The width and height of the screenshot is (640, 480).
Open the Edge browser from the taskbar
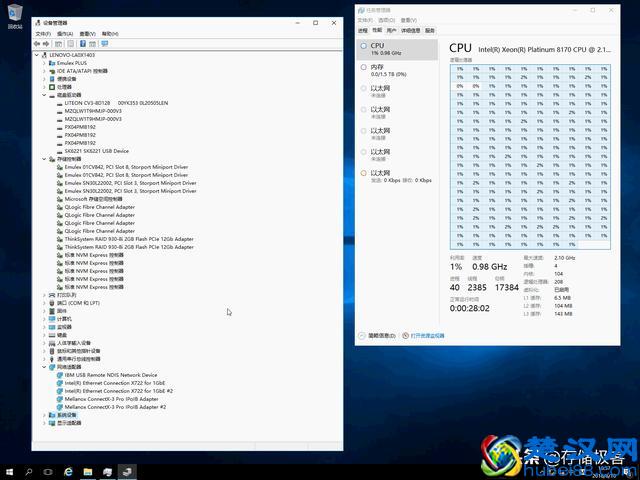pos(68,470)
